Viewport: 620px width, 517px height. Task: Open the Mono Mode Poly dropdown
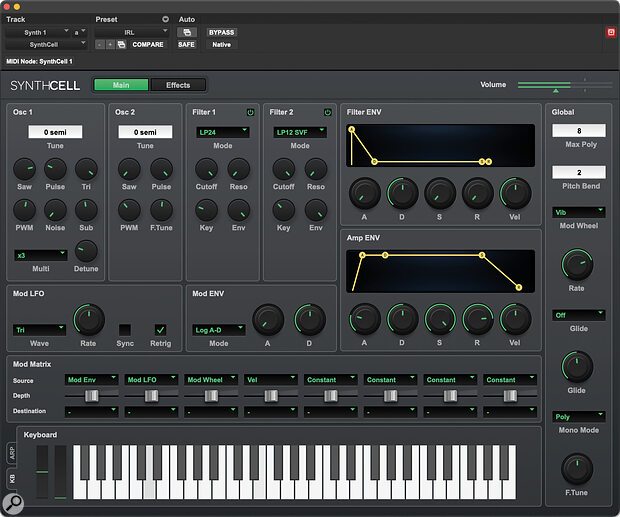pos(578,417)
